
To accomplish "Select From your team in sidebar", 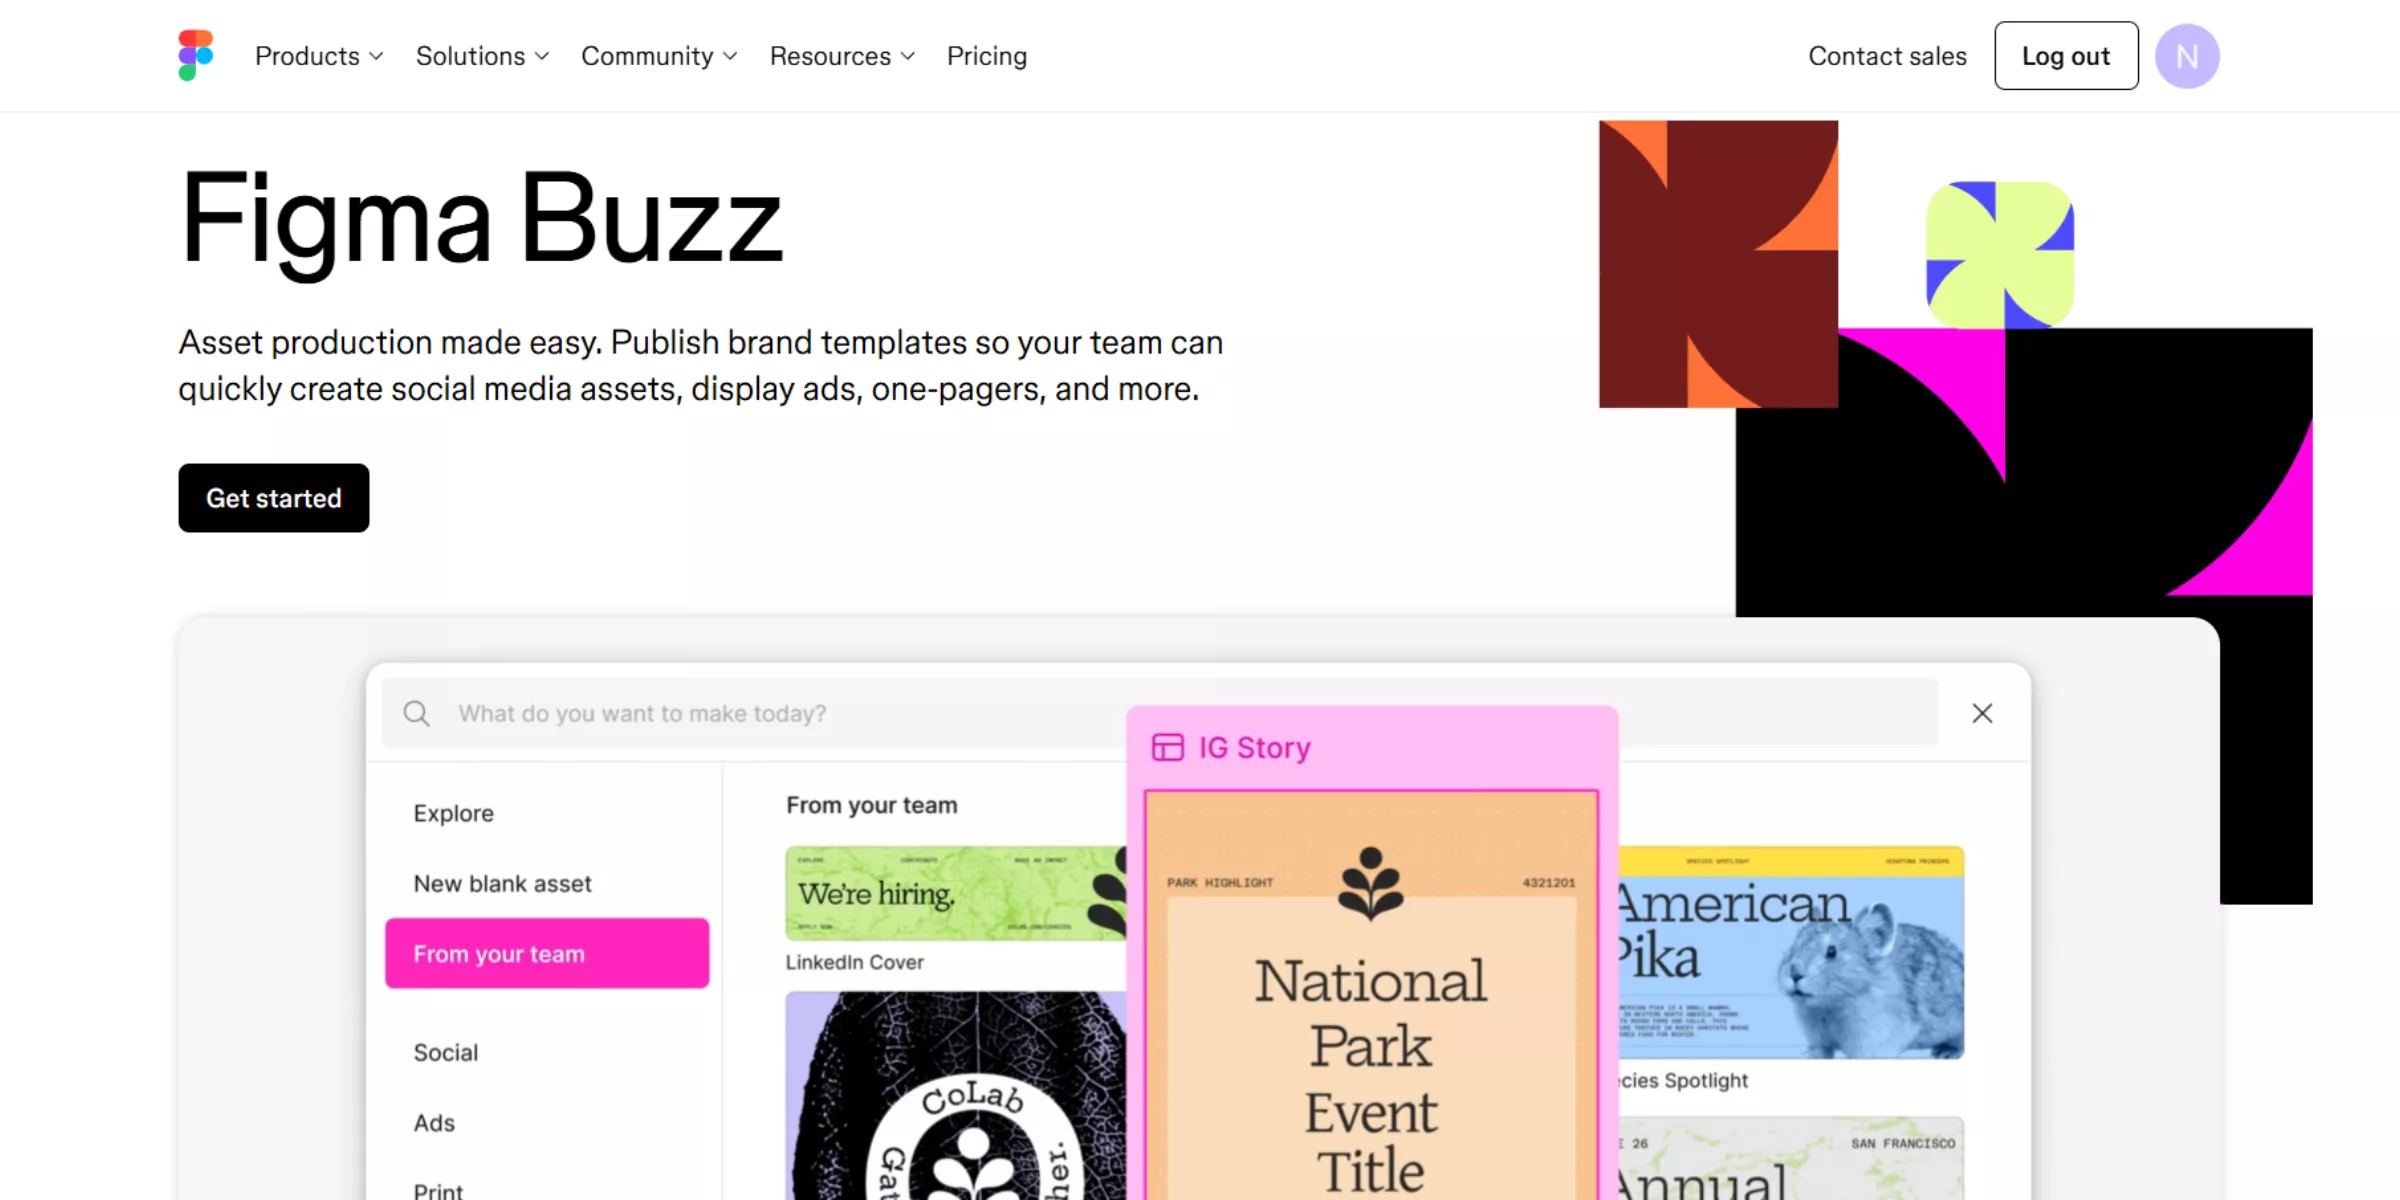I will pos(547,953).
